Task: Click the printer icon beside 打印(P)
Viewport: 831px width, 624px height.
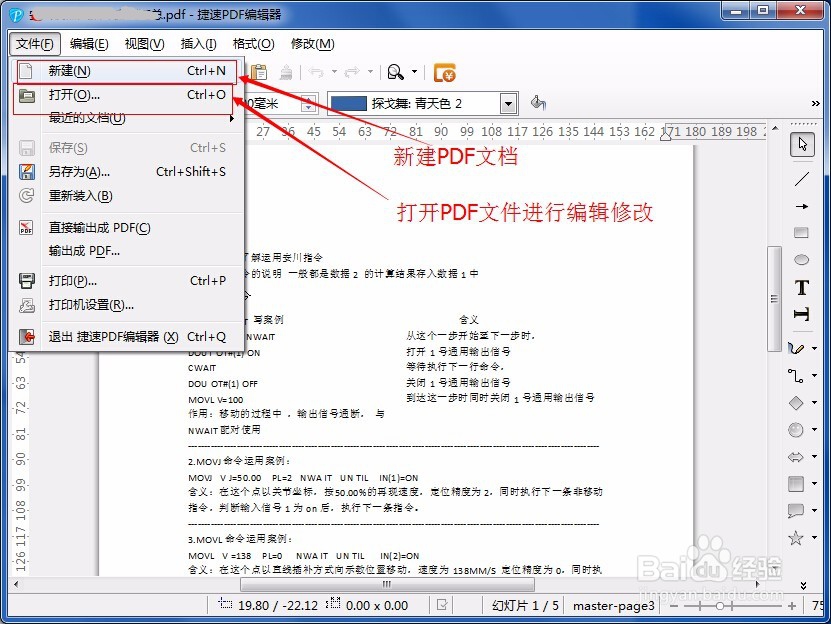Action: click(26, 281)
